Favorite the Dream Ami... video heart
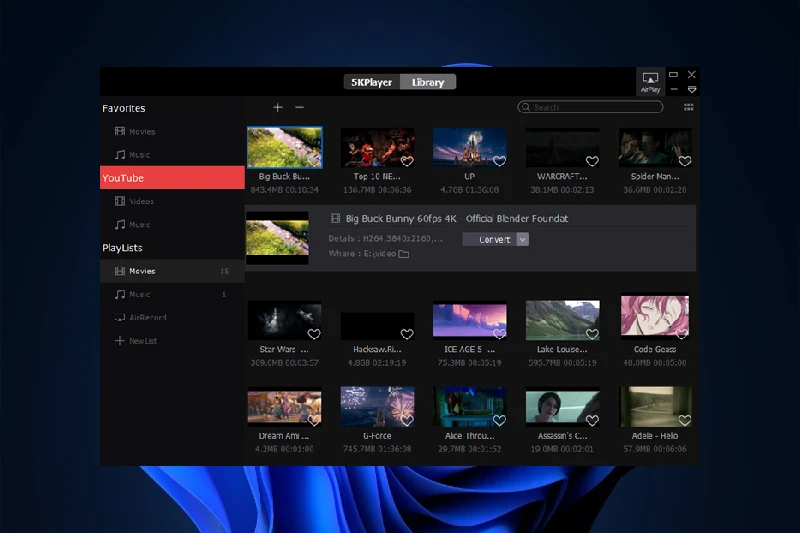This screenshot has height=533, width=800. pos(314,421)
